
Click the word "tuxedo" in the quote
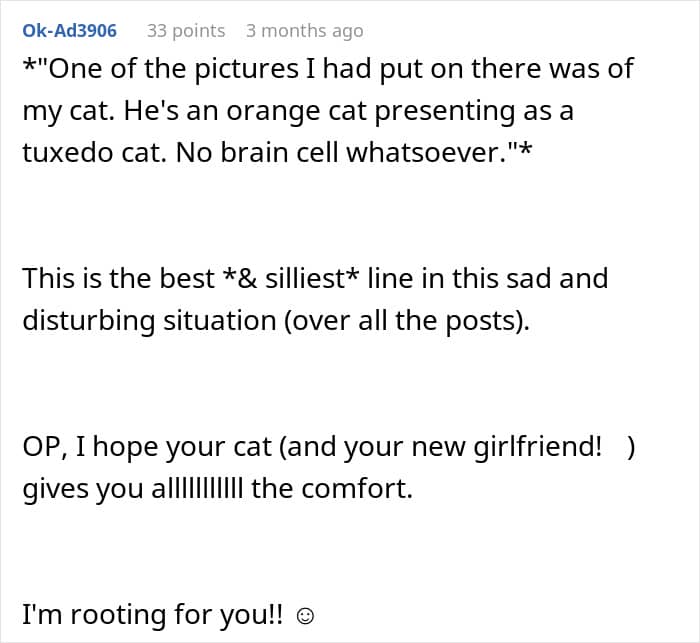pos(65,153)
